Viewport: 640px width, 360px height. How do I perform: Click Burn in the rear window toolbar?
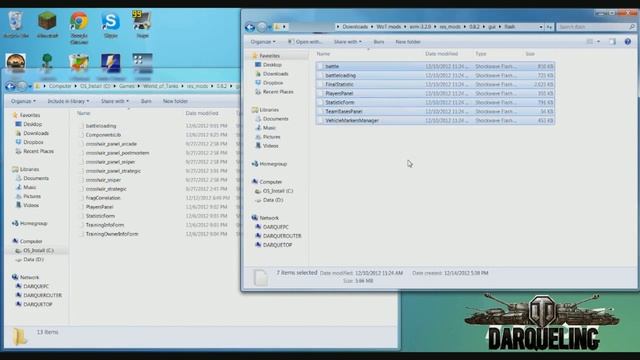146,101
